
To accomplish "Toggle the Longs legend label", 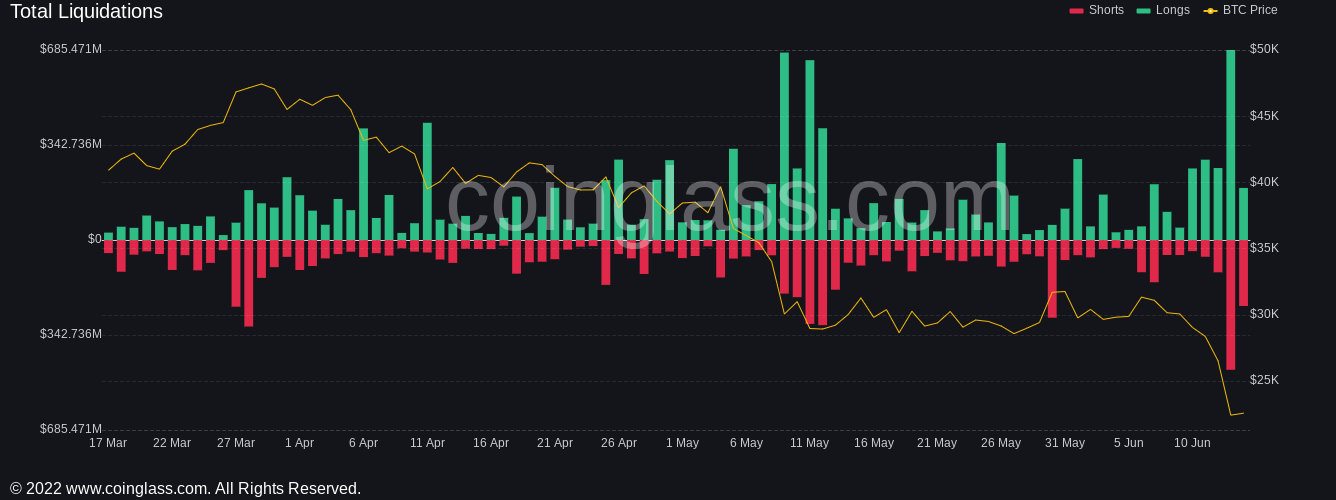I will [1172, 10].
